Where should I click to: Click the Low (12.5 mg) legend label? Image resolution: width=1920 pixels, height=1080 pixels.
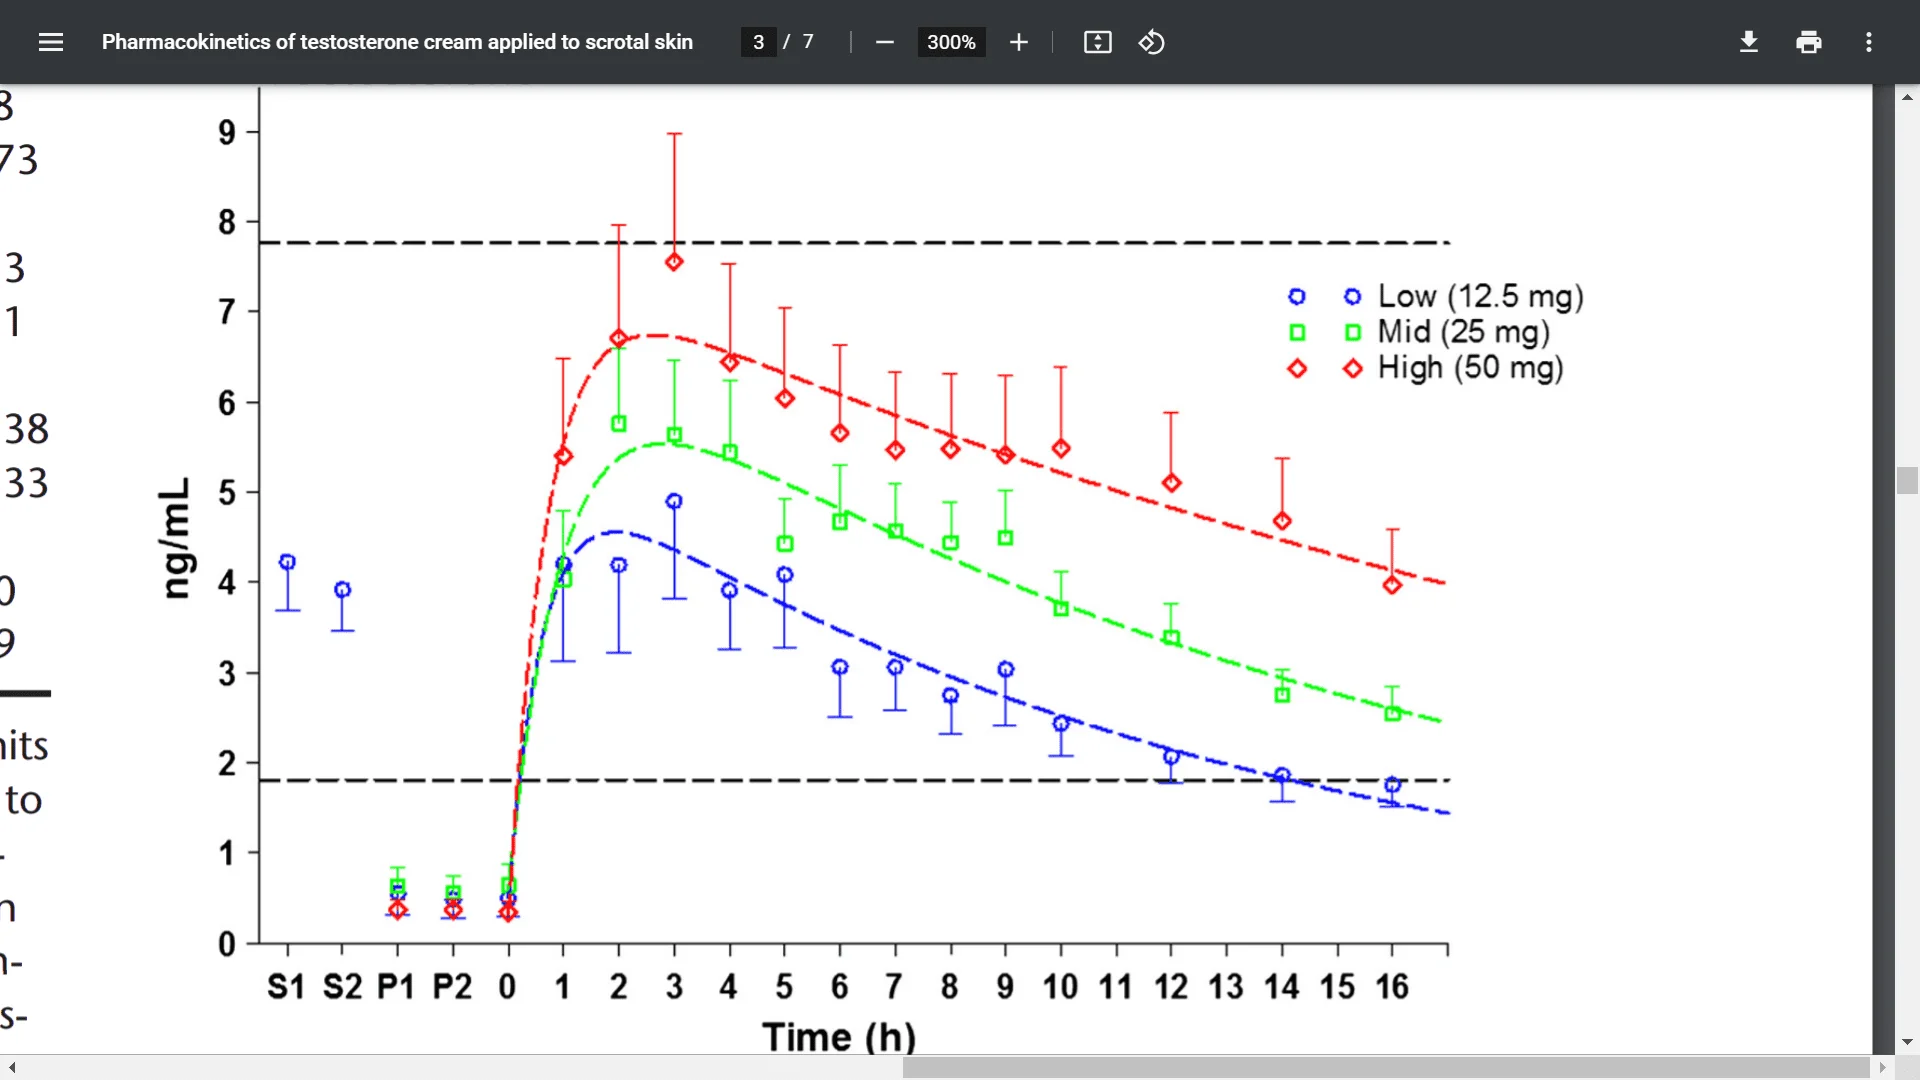click(x=1480, y=296)
